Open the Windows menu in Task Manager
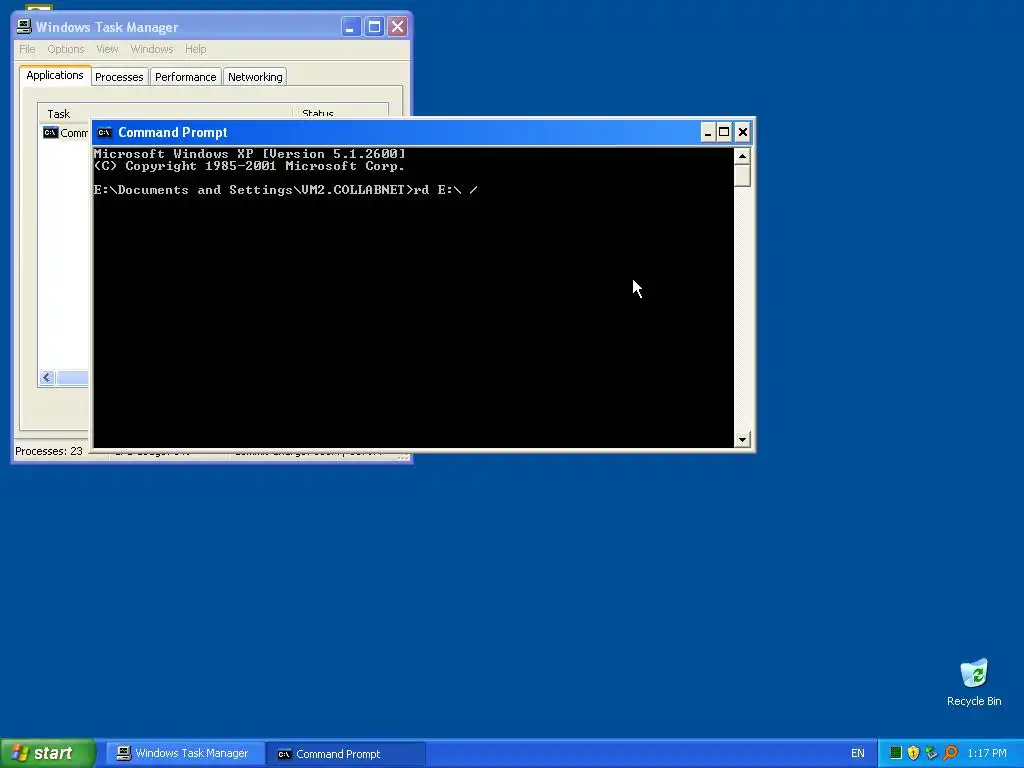 click(152, 49)
